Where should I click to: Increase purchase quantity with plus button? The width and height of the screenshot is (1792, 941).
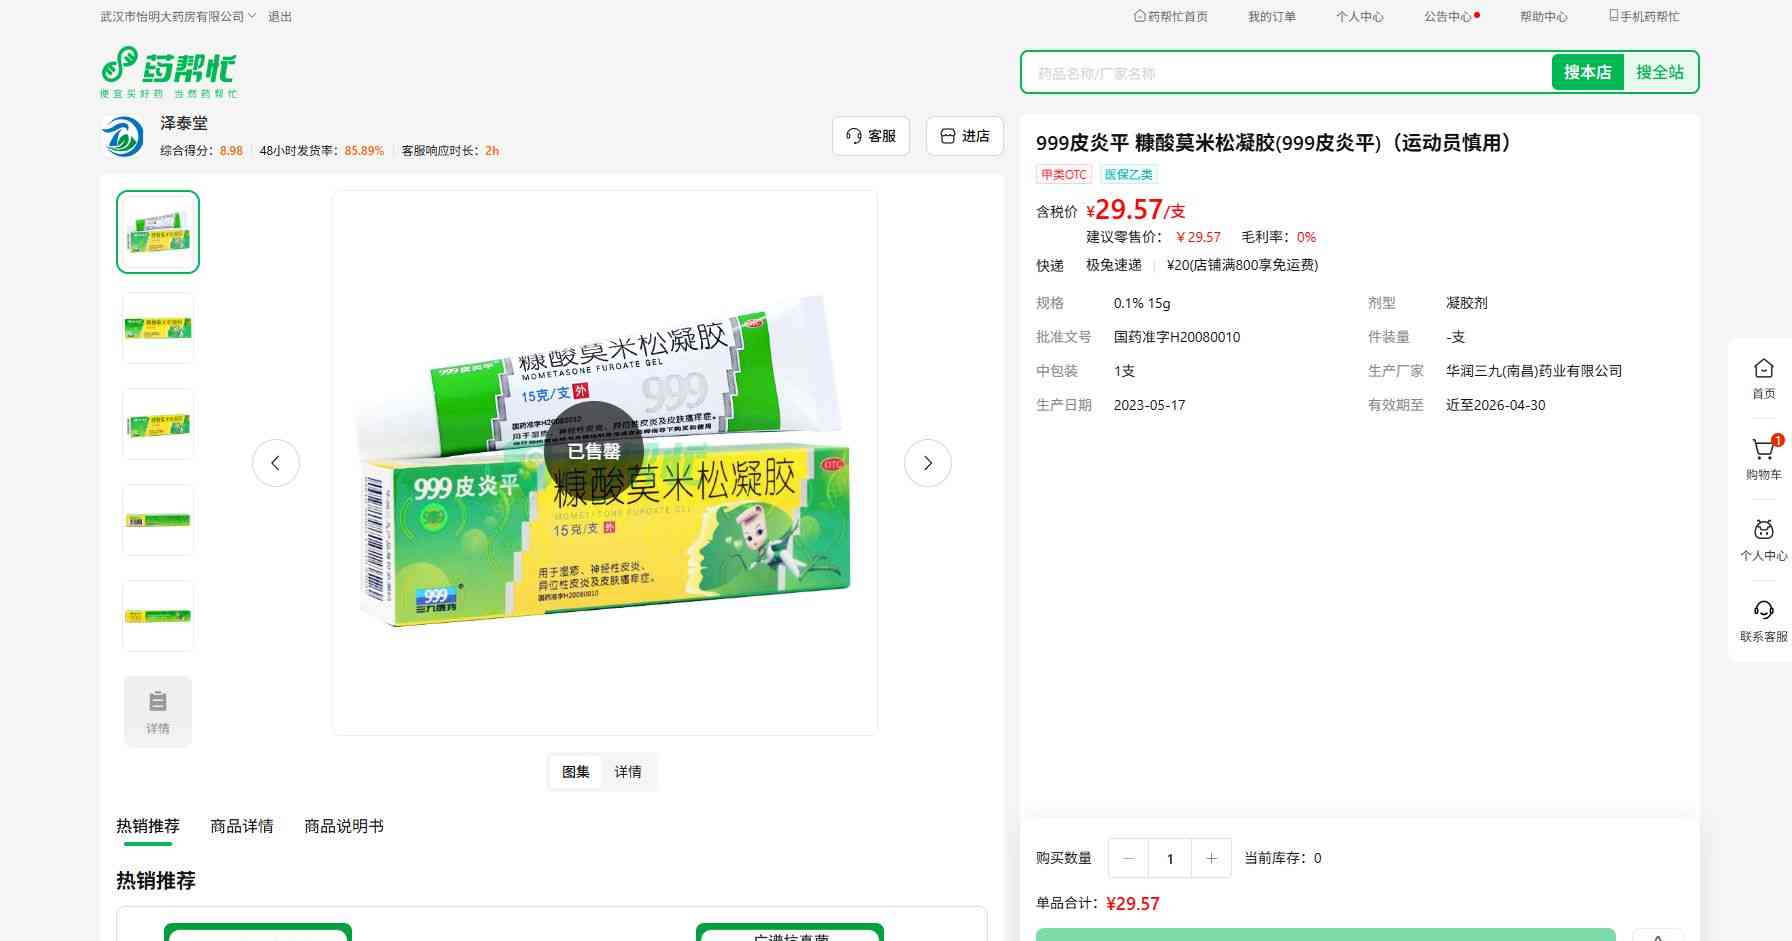tap(1211, 858)
